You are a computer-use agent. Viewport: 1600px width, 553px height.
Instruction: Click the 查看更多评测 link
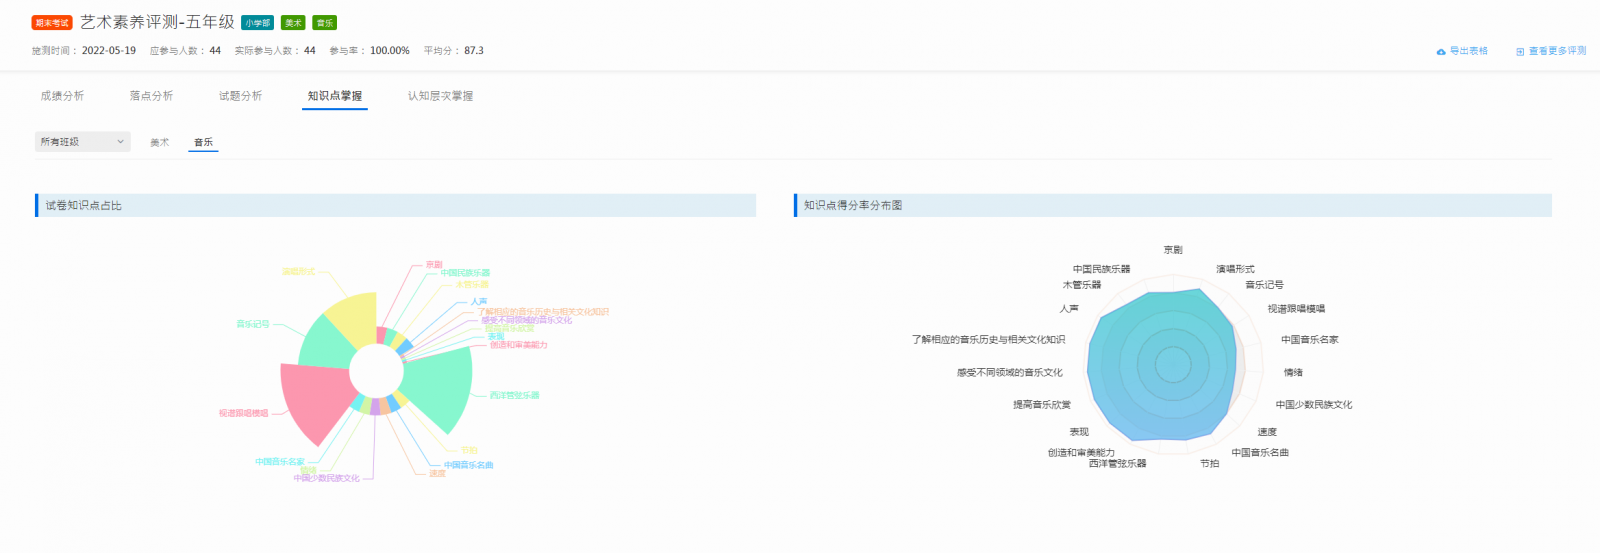1557,51
